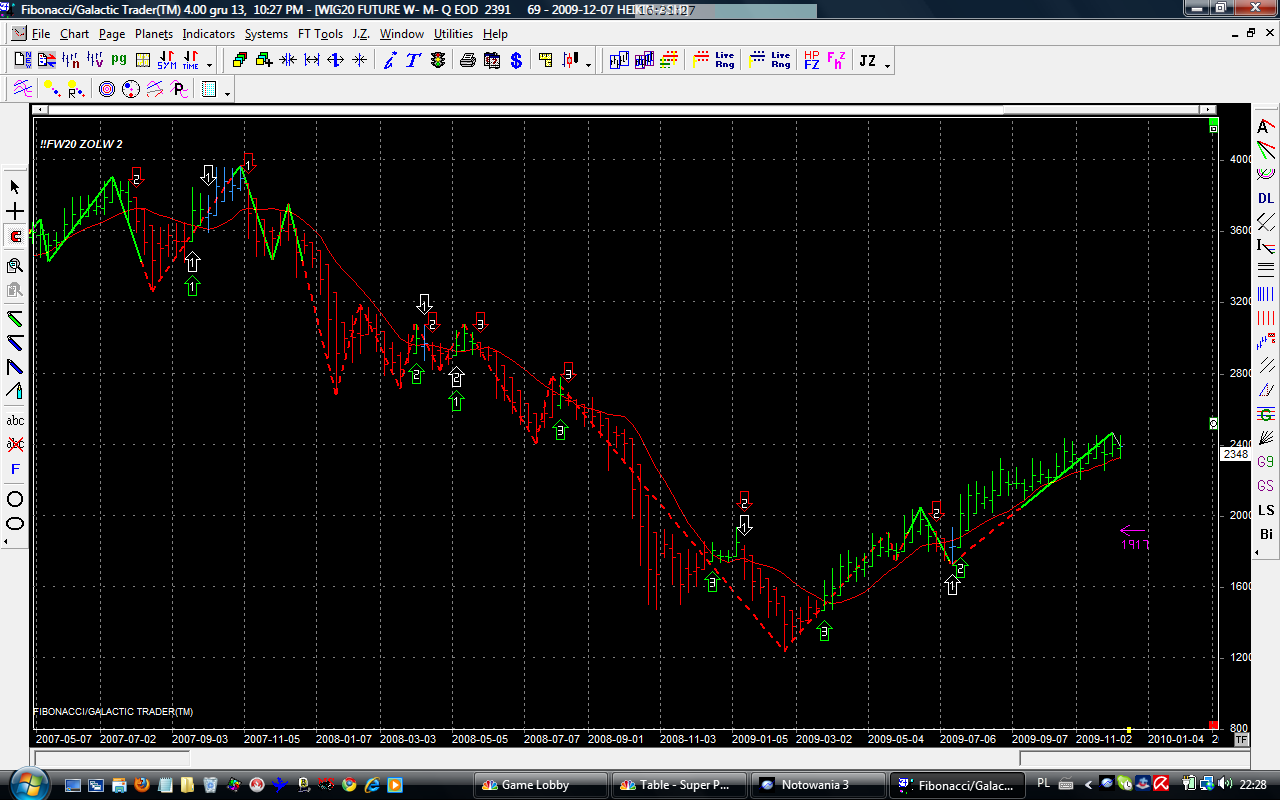Viewport: 1280px width, 800px height.
Task: Expand the dropdown arrow next to JZ
Action: coord(887,66)
